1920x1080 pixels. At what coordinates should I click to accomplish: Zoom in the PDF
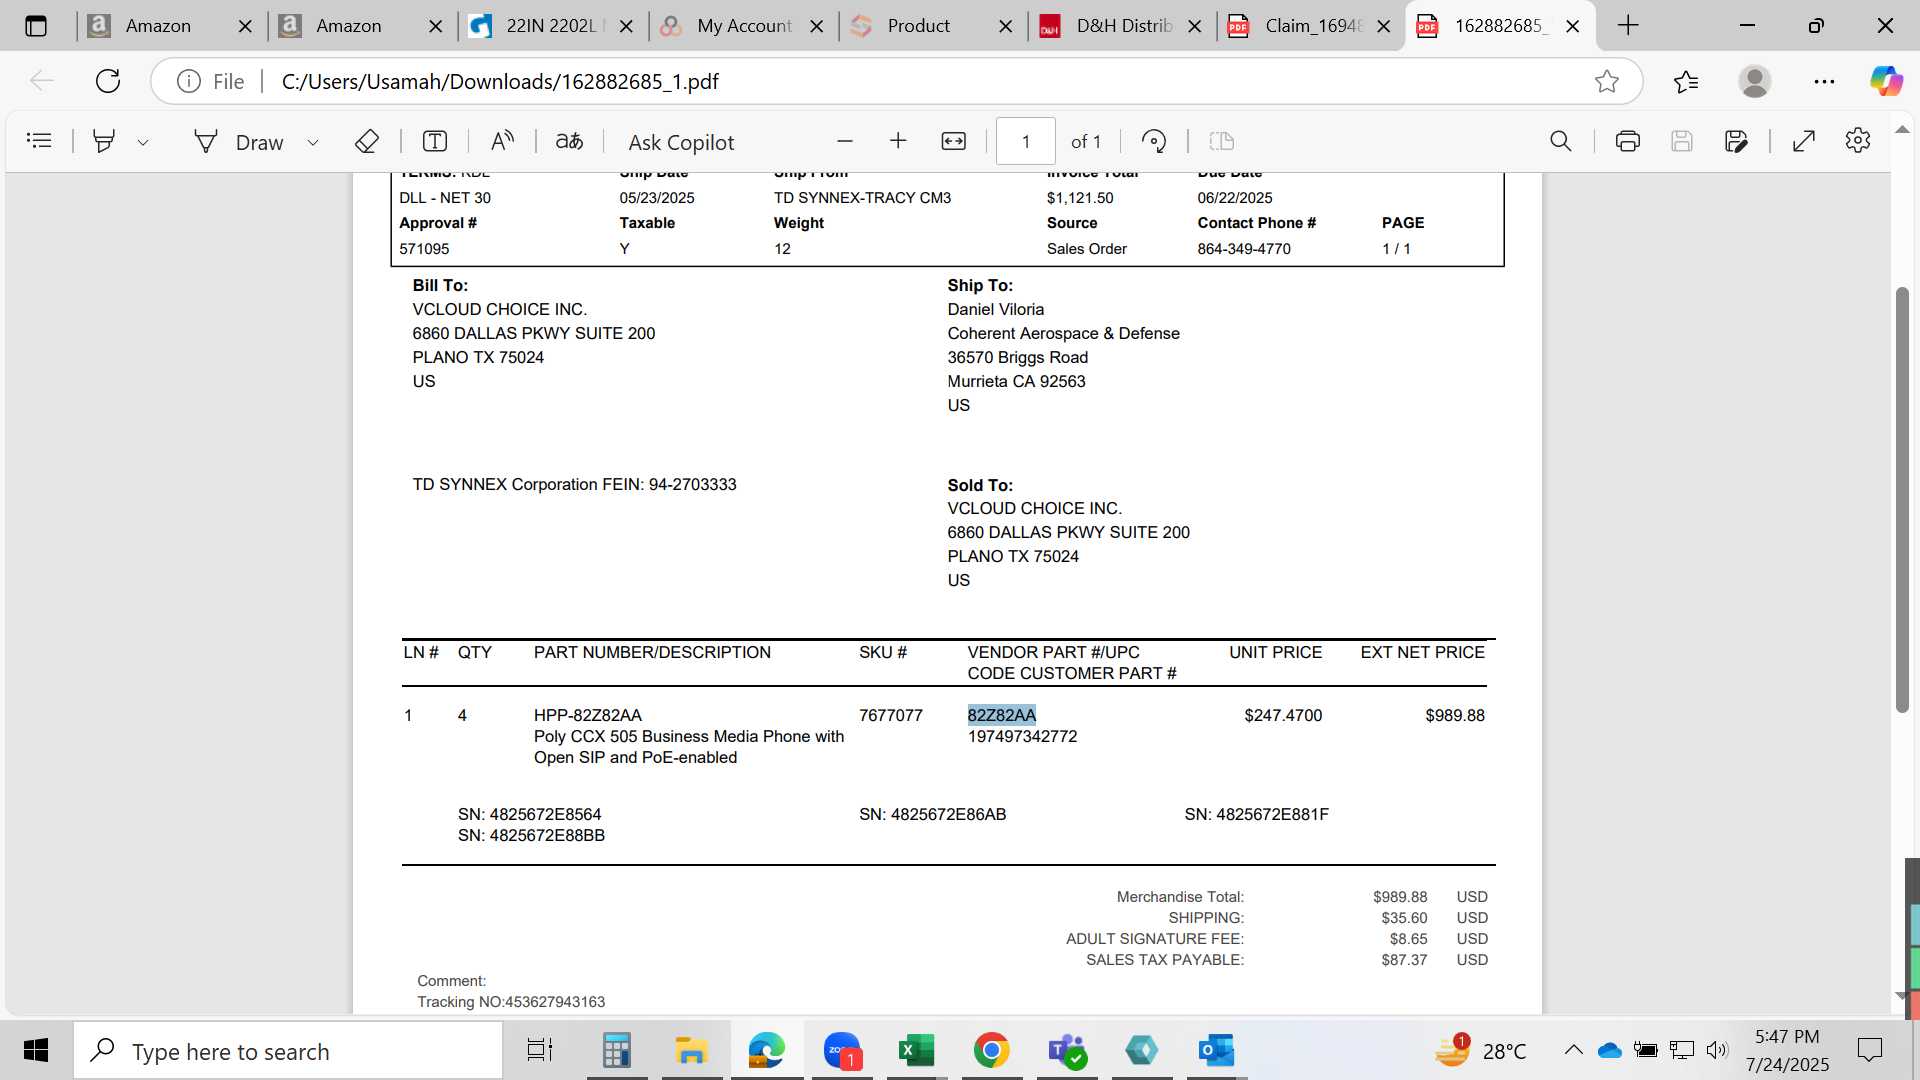click(898, 141)
